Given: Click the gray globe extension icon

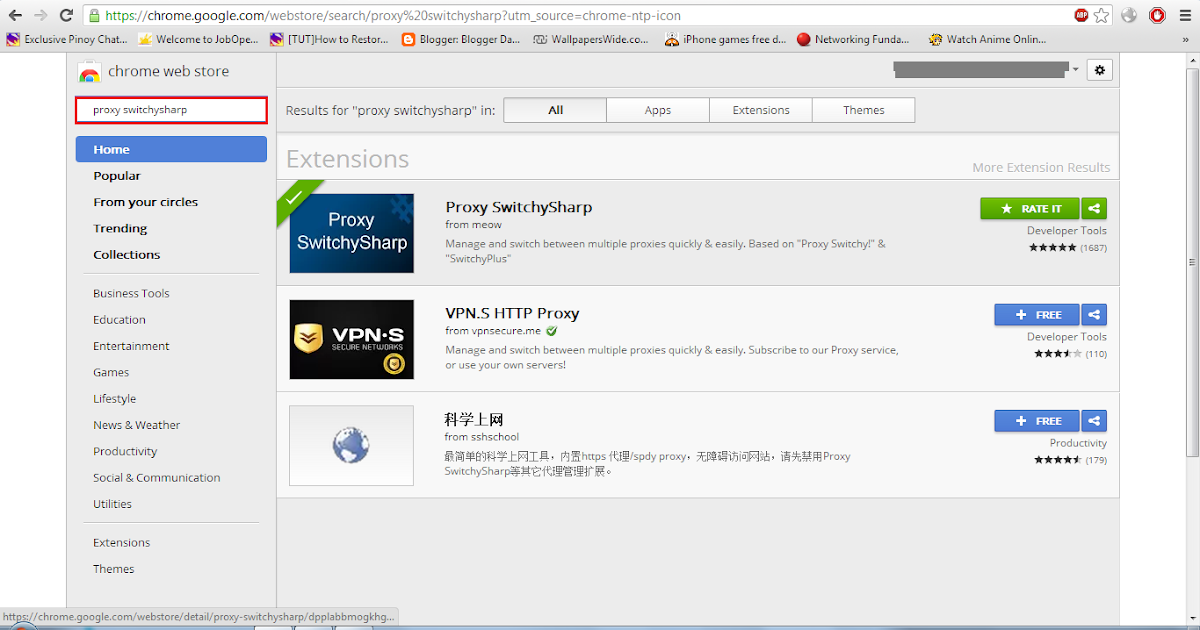Looking at the screenshot, I should (1130, 15).
